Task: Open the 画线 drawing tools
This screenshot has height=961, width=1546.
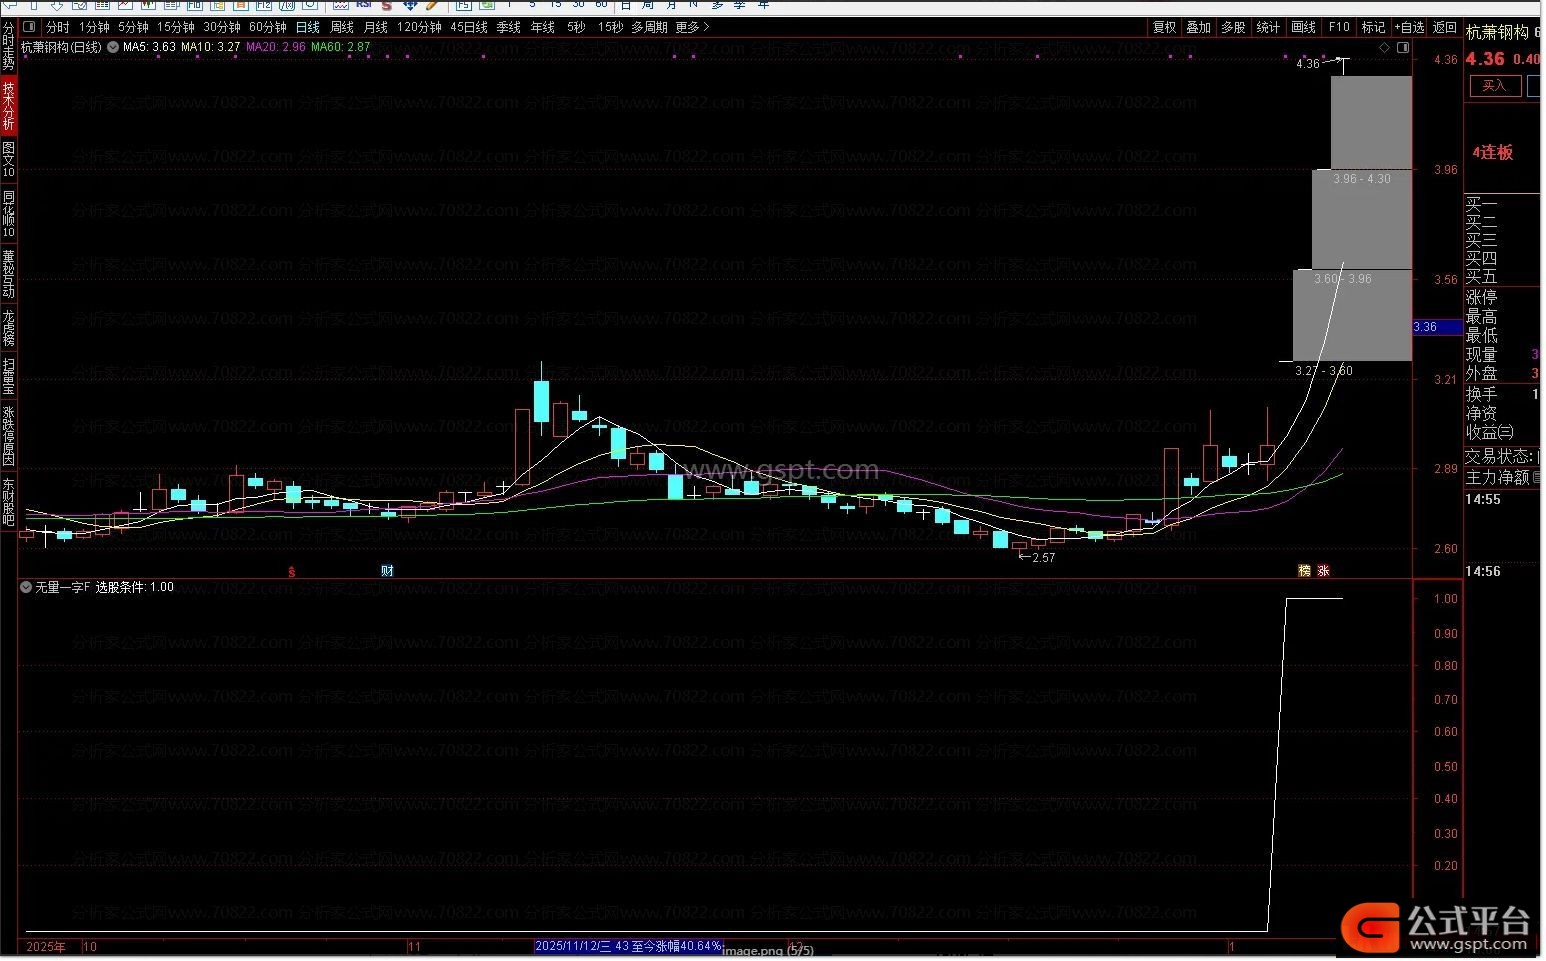Action: pos(1304,27)
